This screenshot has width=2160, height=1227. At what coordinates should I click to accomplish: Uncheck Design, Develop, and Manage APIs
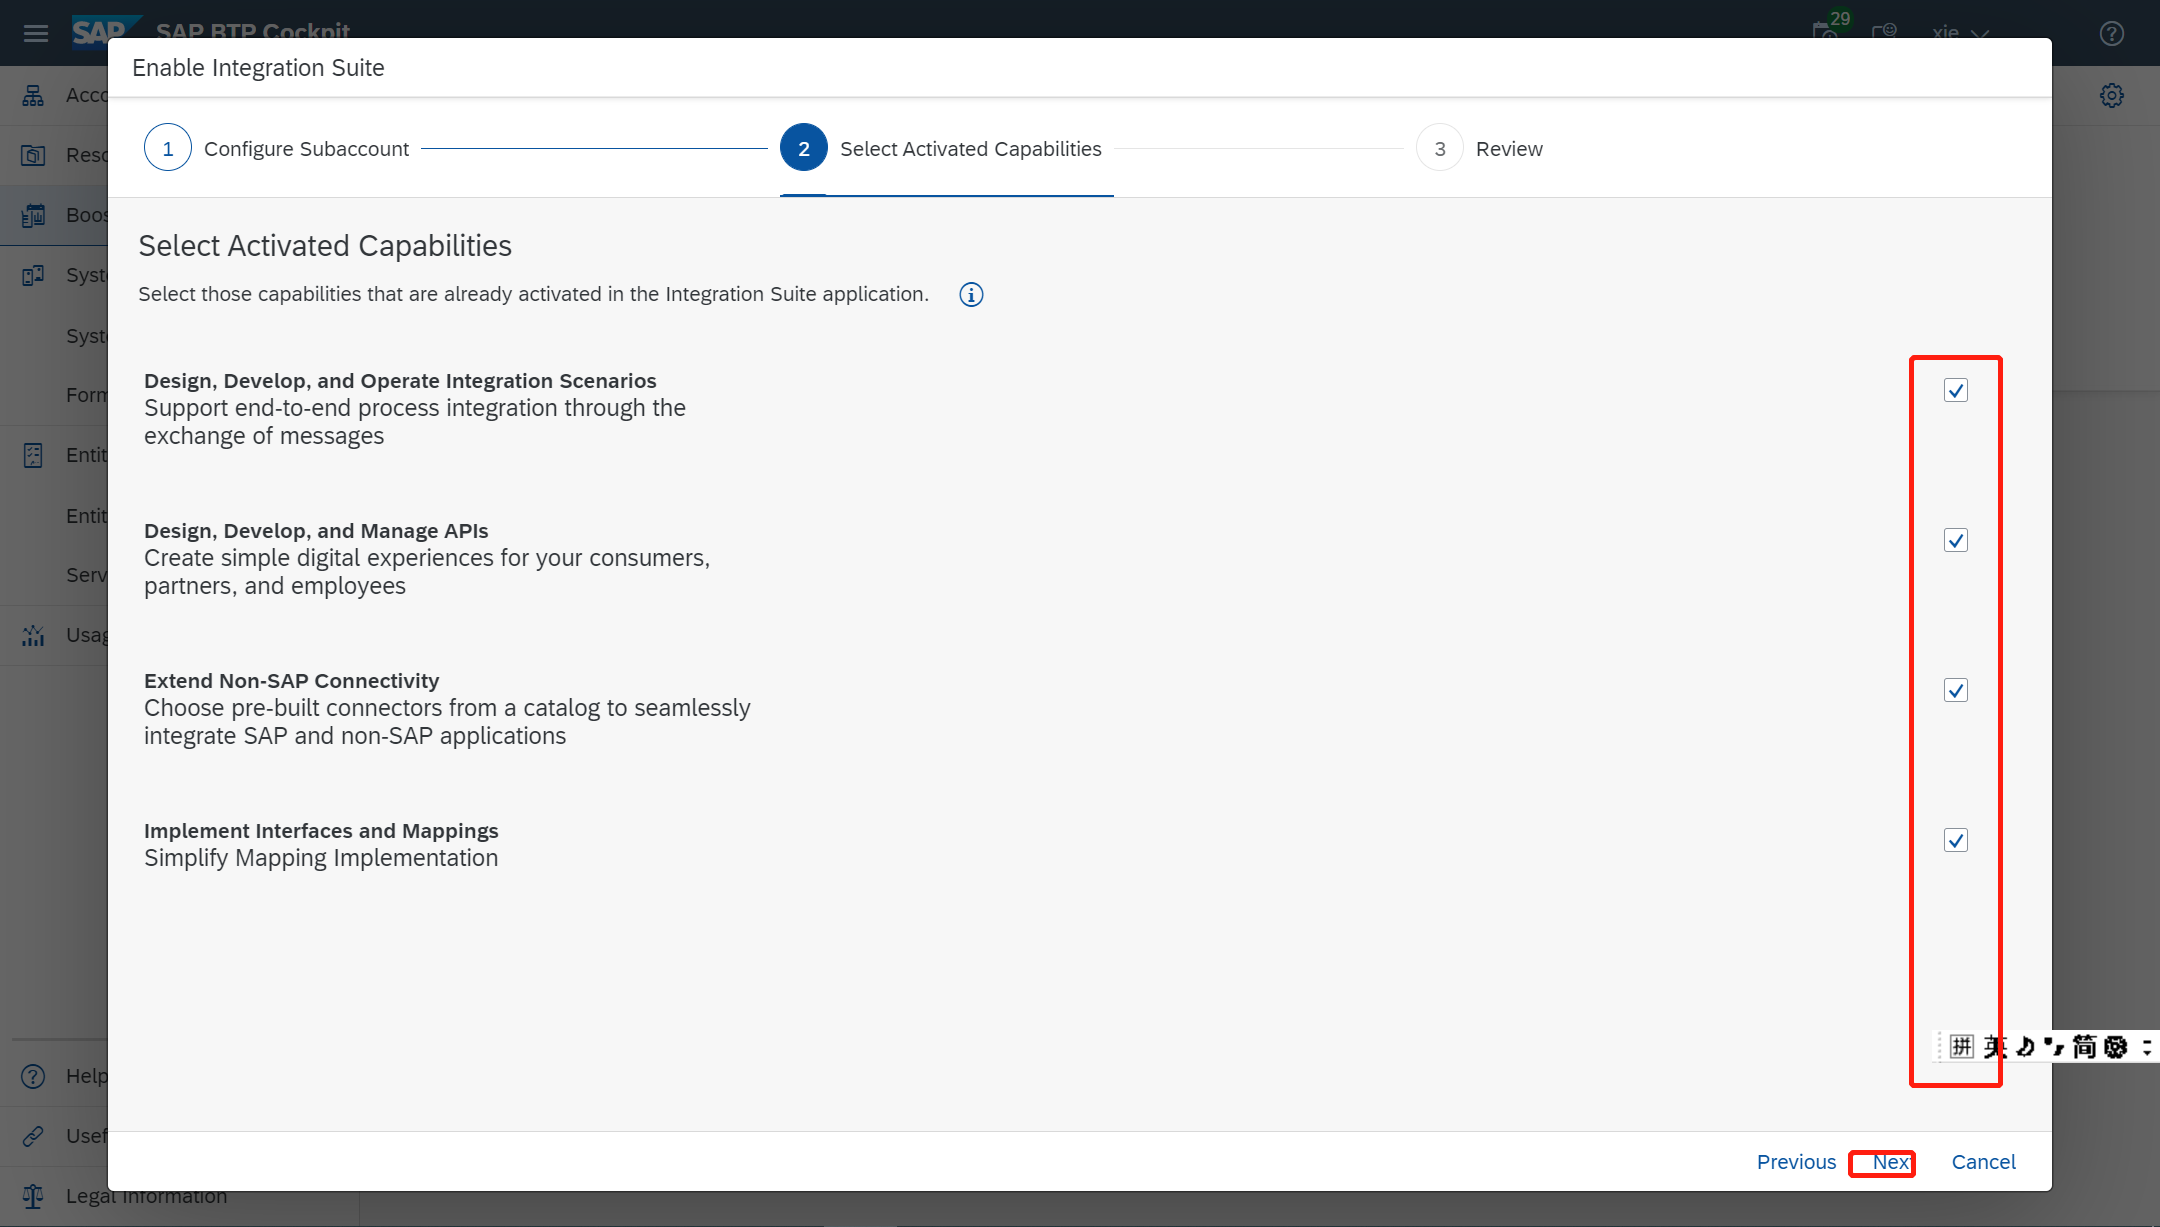[1956, 540]
